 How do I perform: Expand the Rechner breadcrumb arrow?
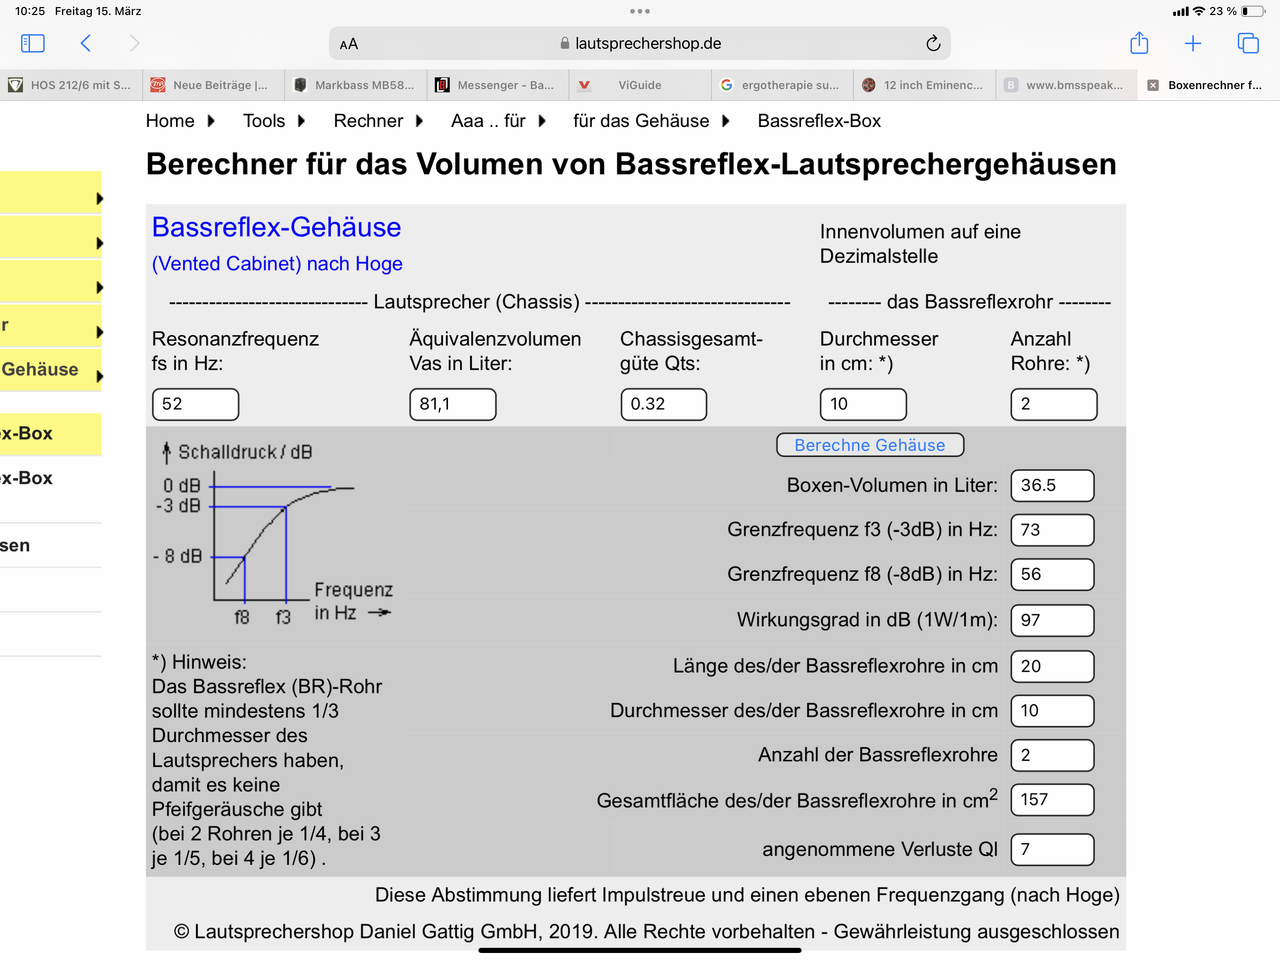[419, 121]
